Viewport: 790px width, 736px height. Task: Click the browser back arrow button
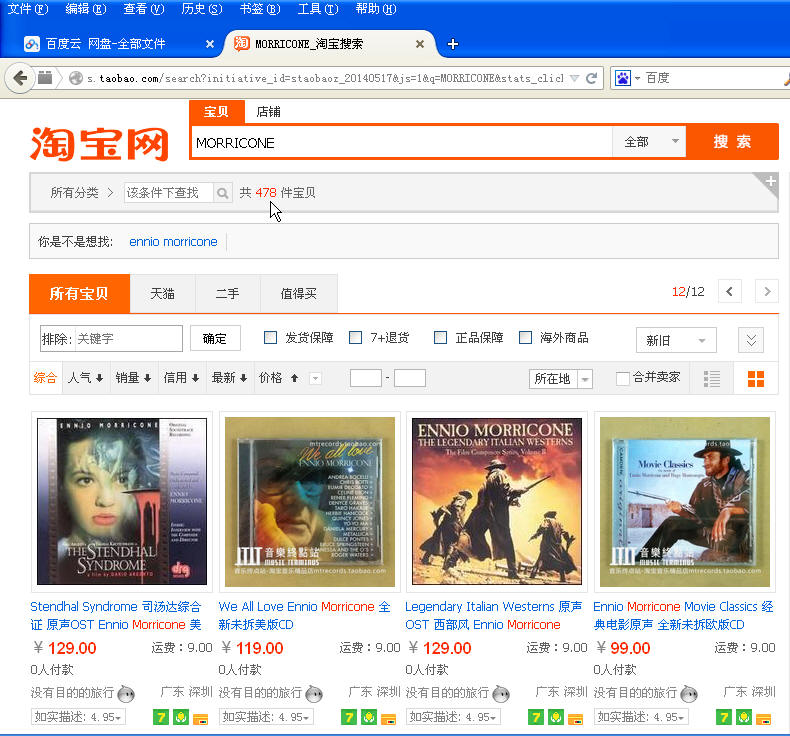click(20, 78)
